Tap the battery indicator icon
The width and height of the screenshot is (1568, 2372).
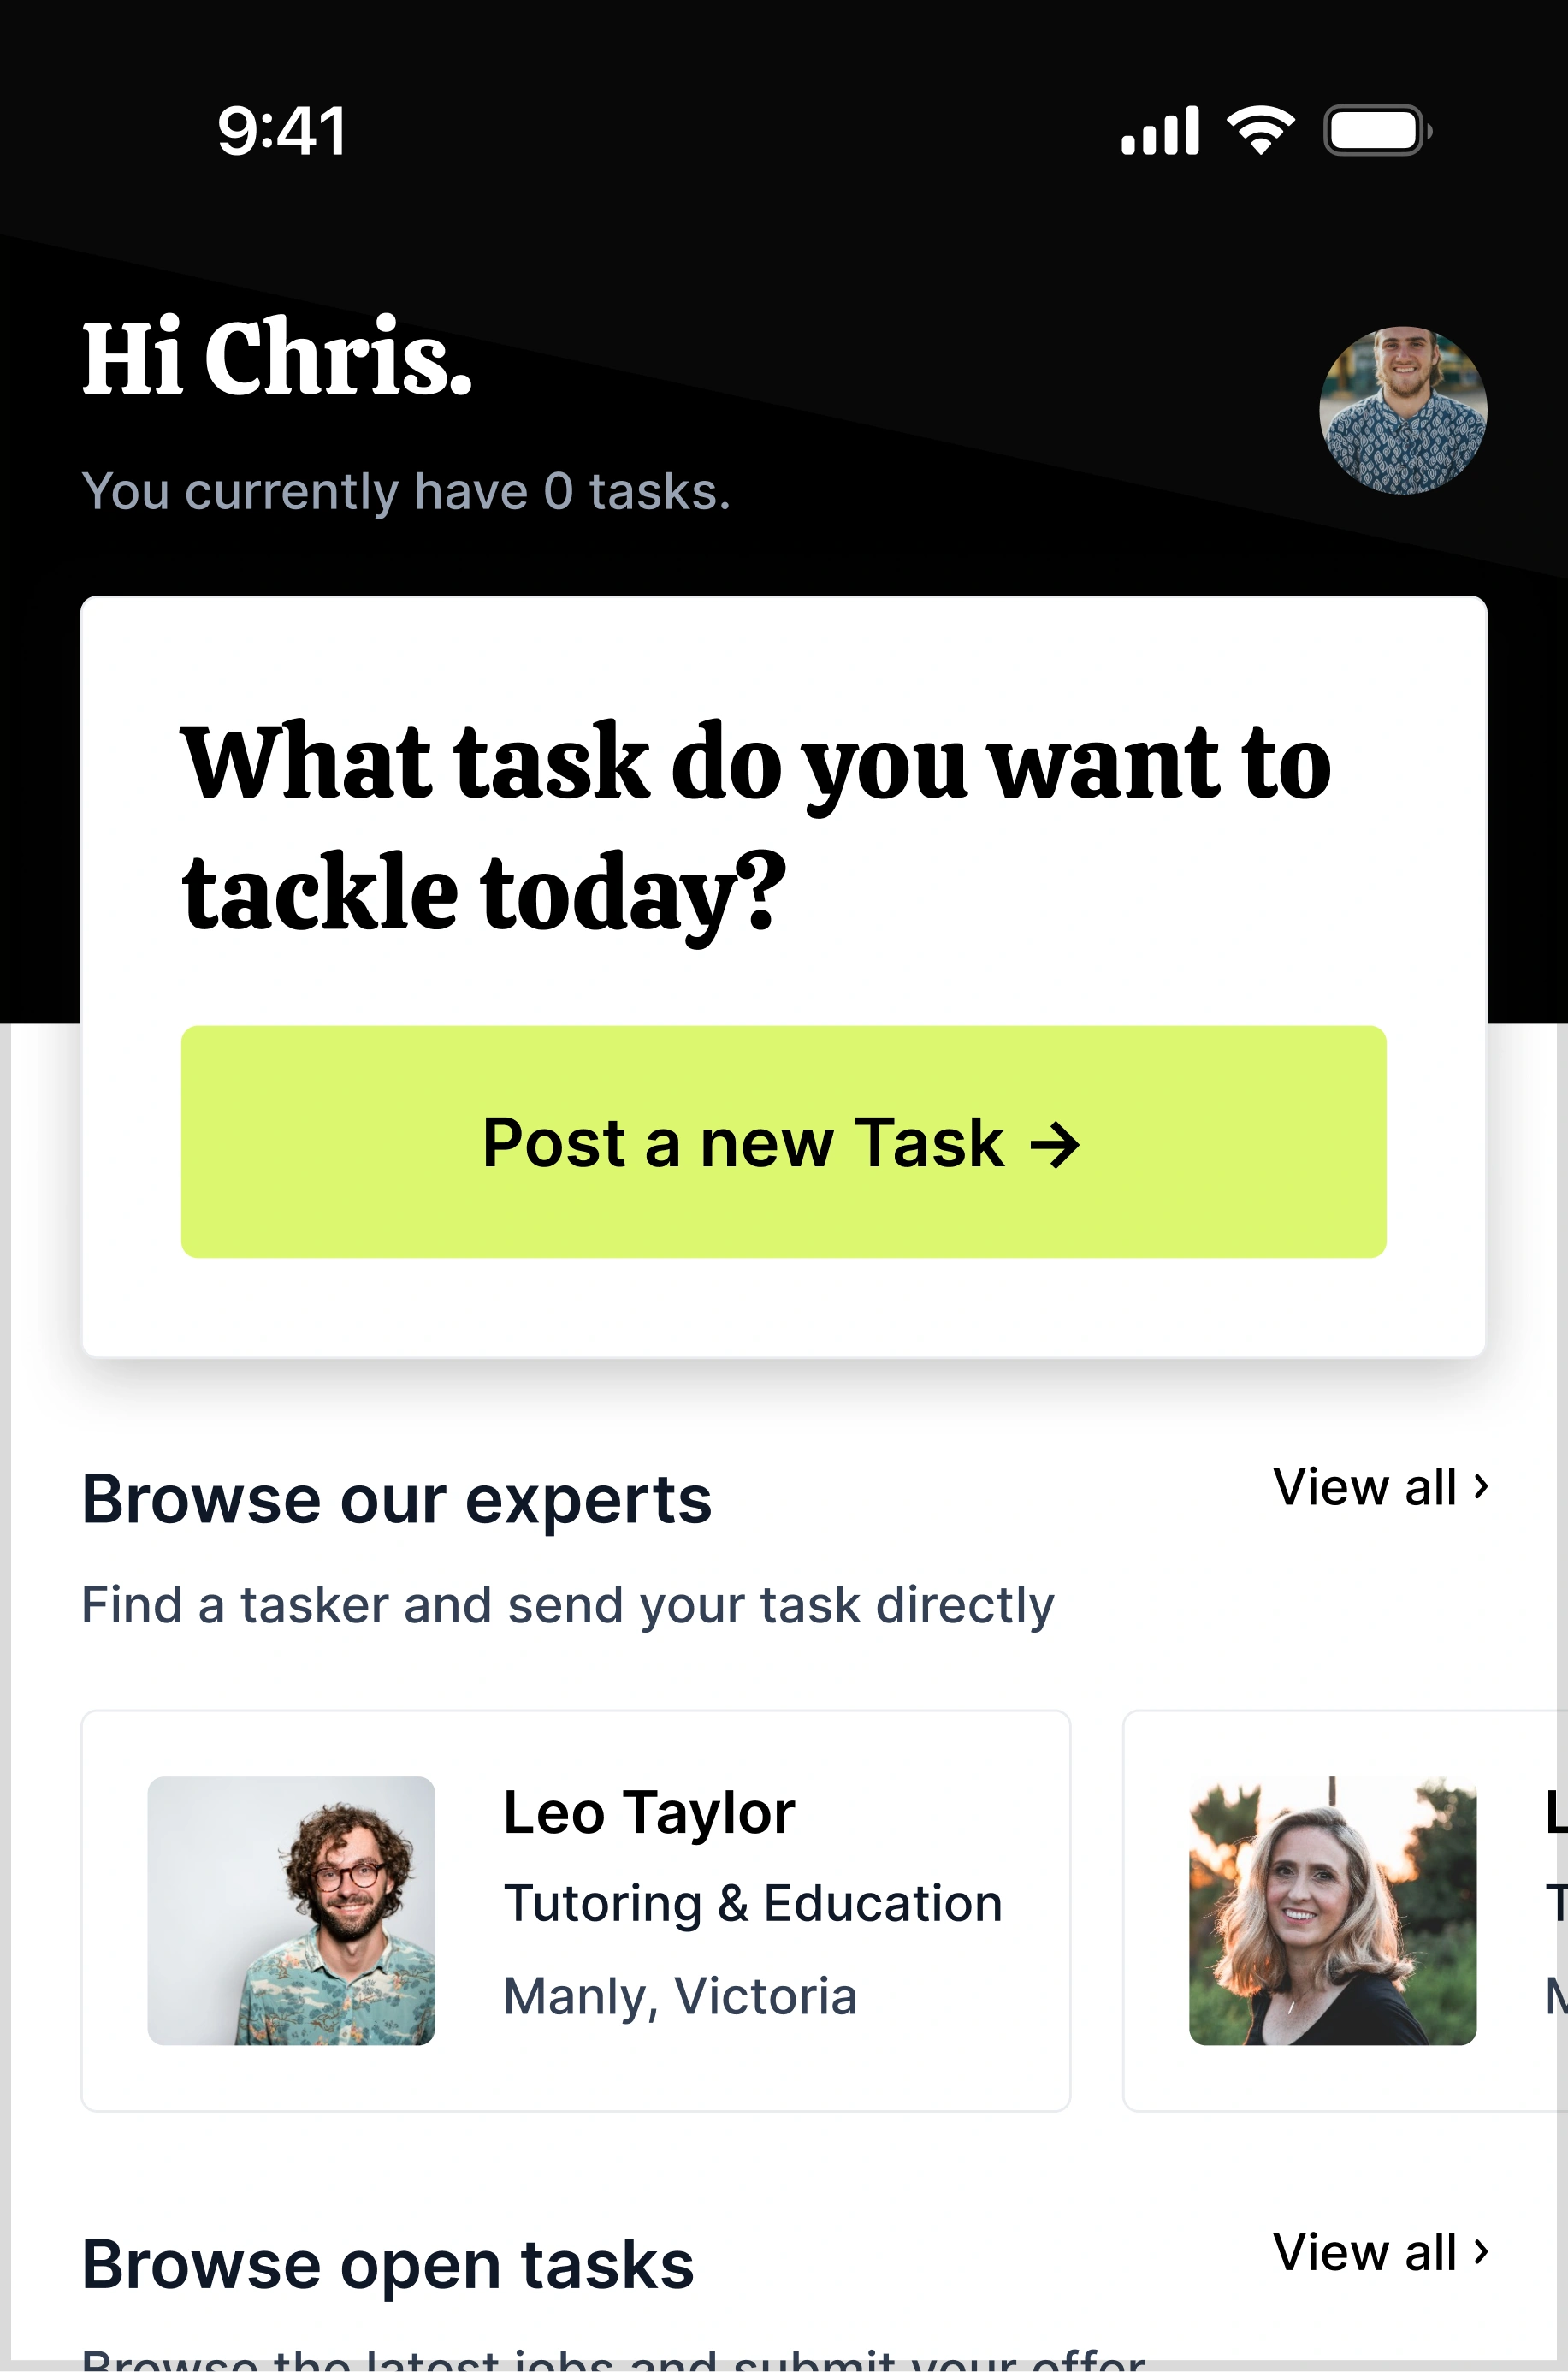click(x=1376, y=131)
